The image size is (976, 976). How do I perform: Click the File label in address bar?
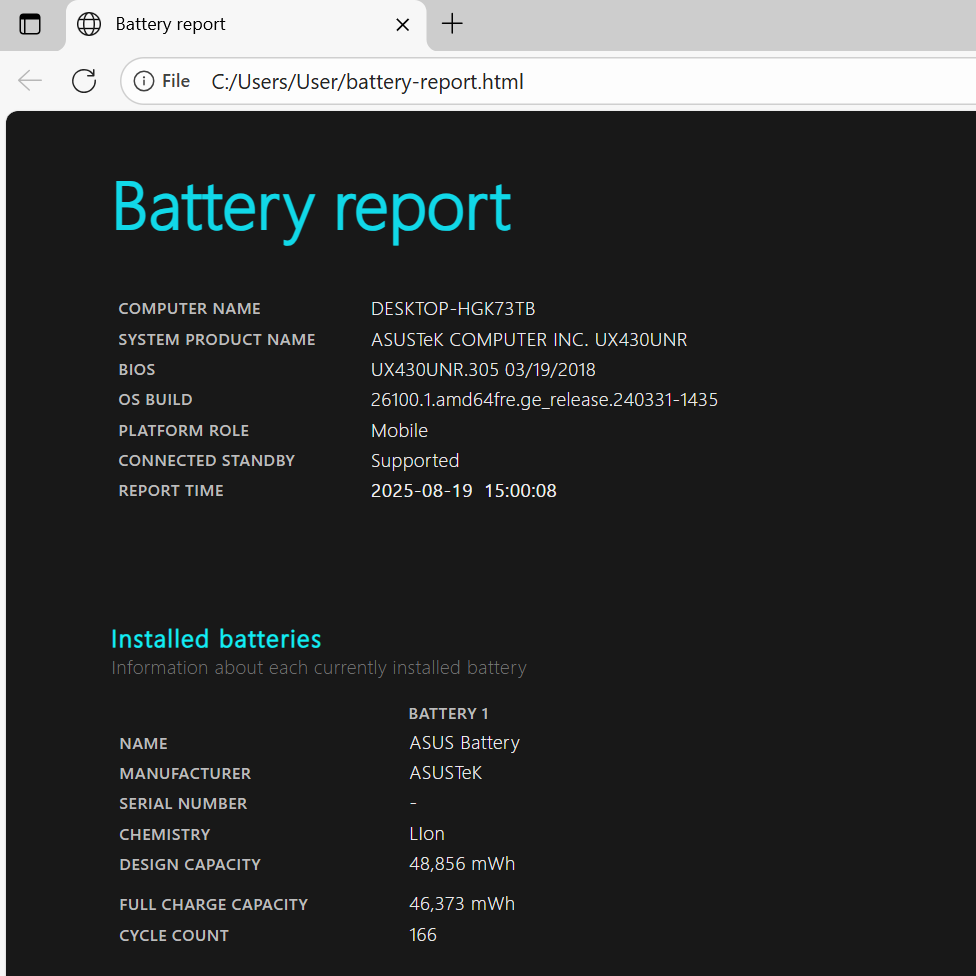pos(176,81)
